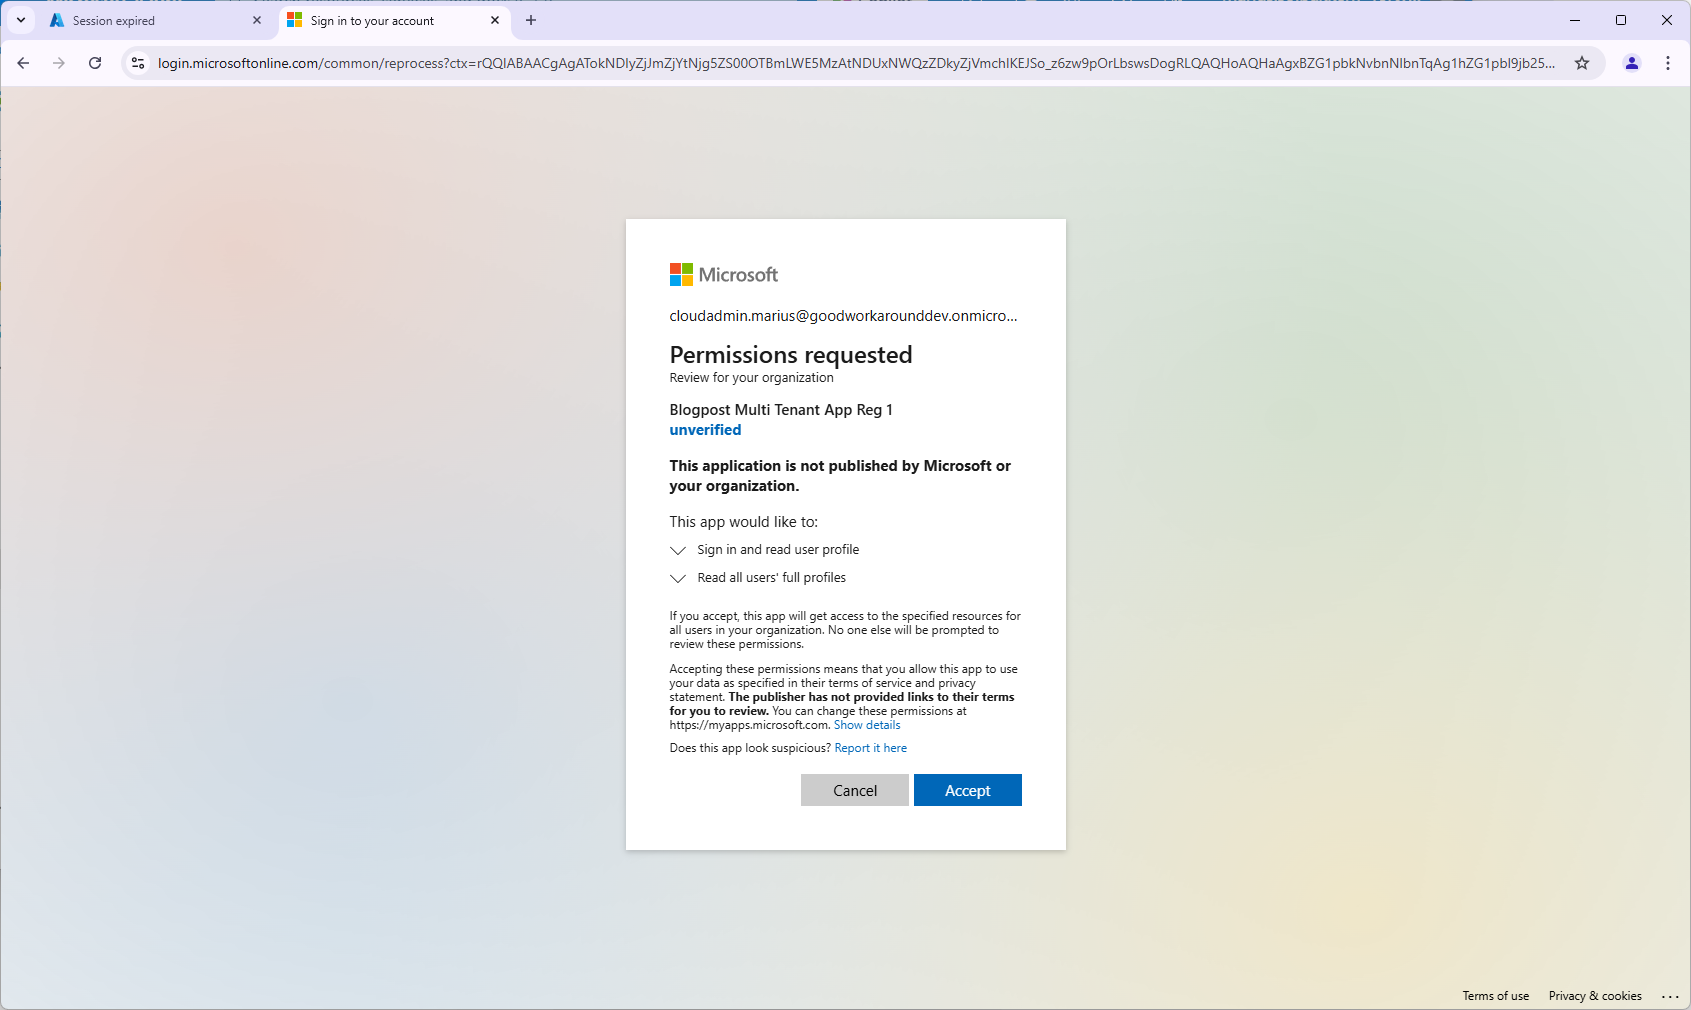Open the browser profile avatar icon
Screen dimensions: 1691x1010
click(1632, 63)
